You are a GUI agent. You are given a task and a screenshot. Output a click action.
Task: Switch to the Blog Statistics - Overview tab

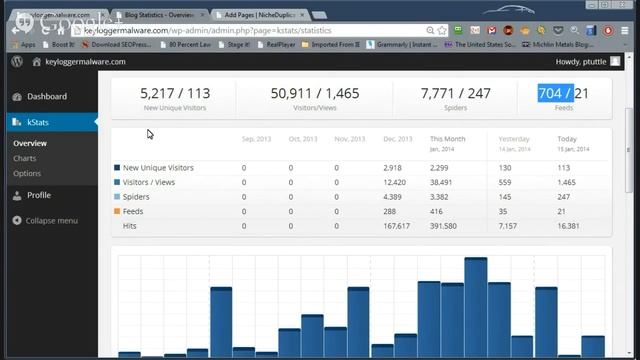[x=159, y=15]
